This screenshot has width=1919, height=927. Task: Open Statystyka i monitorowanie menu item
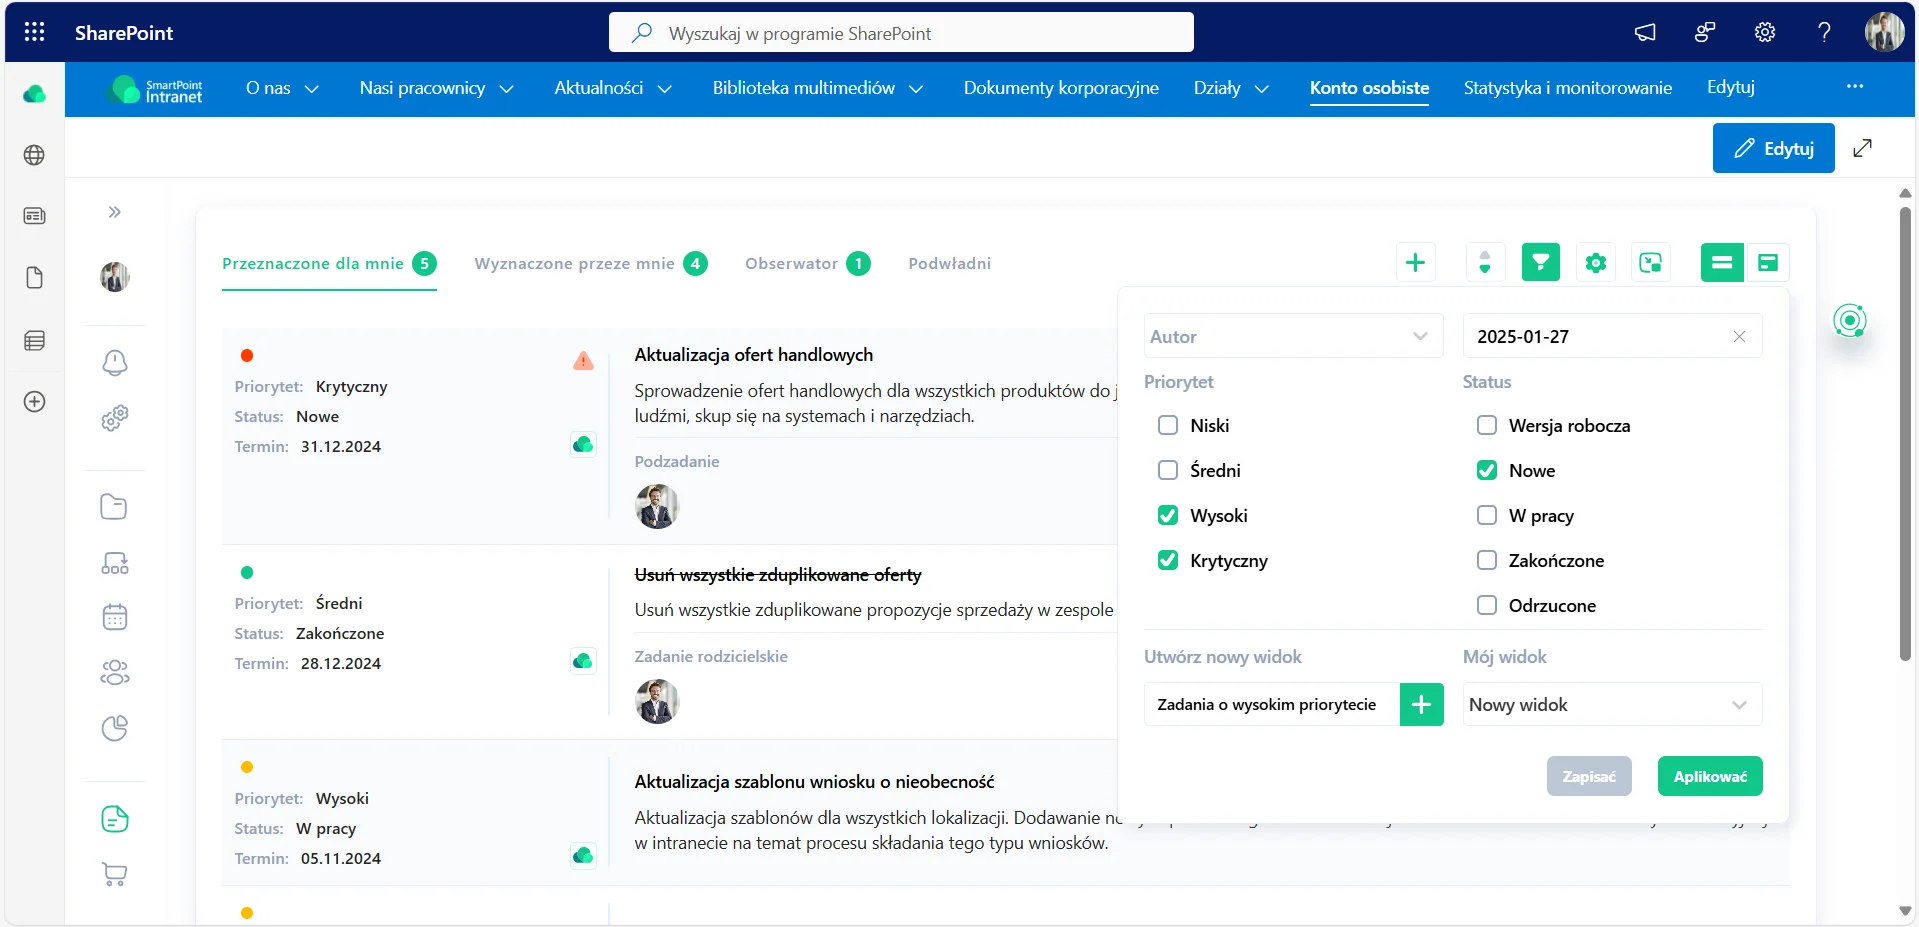point(1568,88)
